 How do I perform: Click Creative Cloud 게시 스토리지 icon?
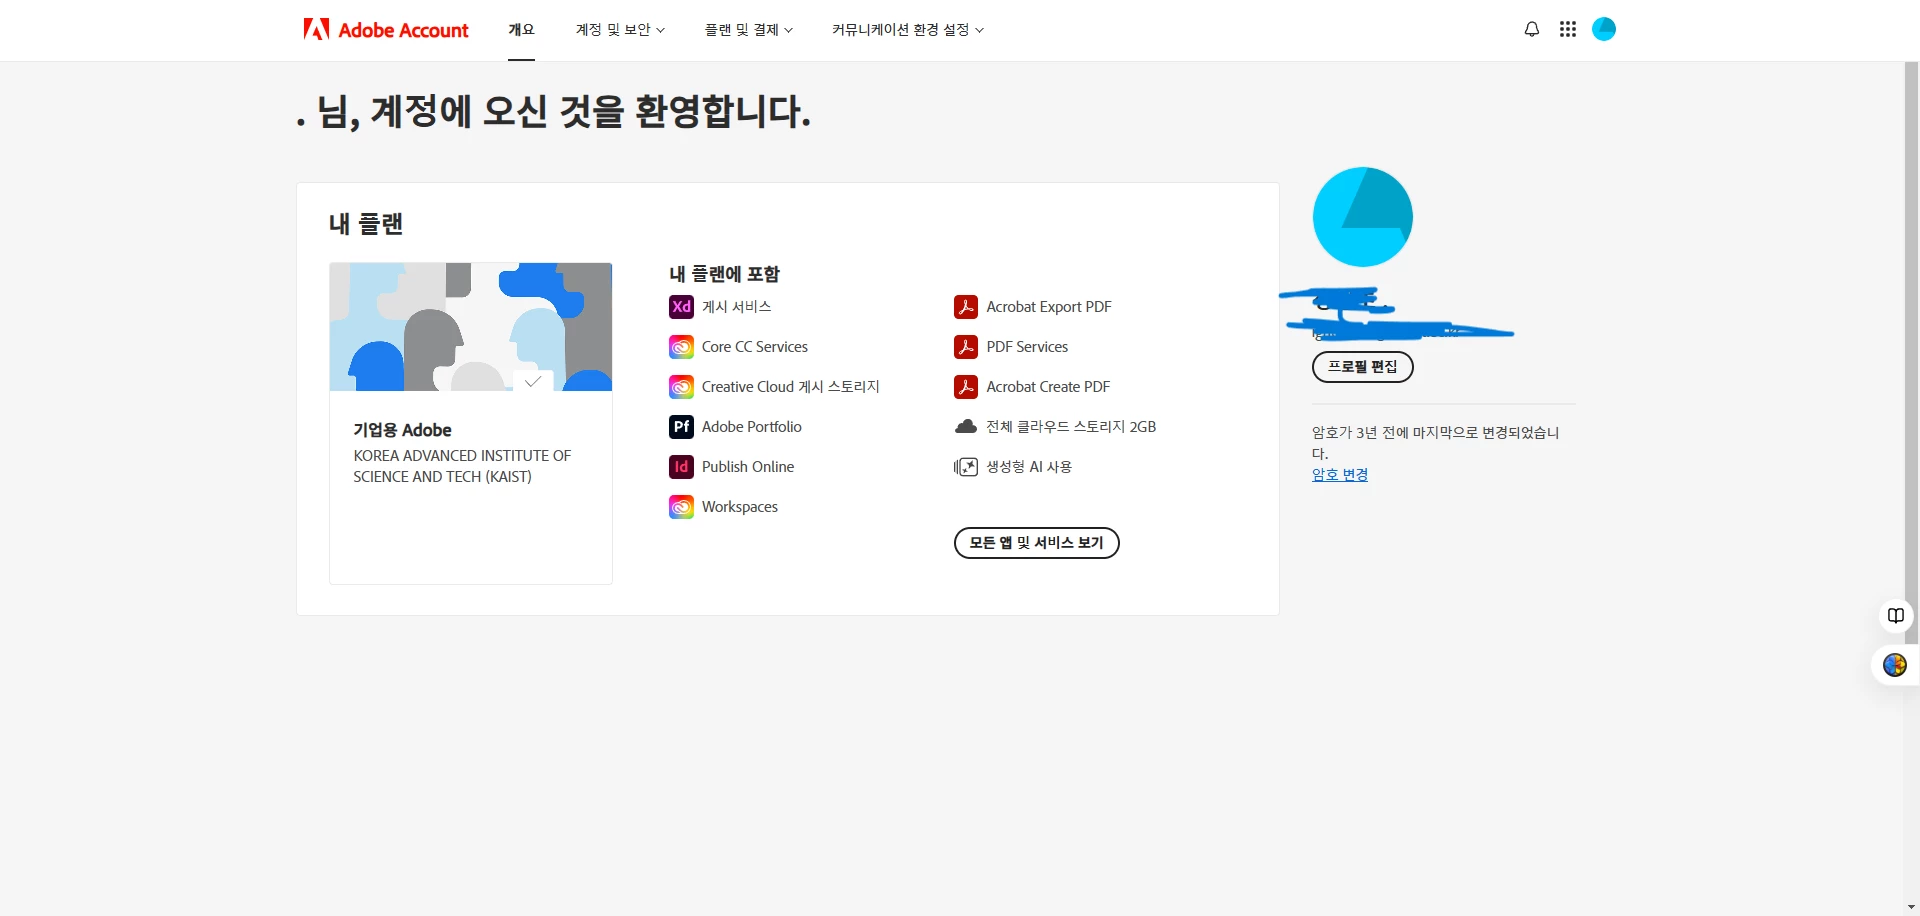pos(681,387)
